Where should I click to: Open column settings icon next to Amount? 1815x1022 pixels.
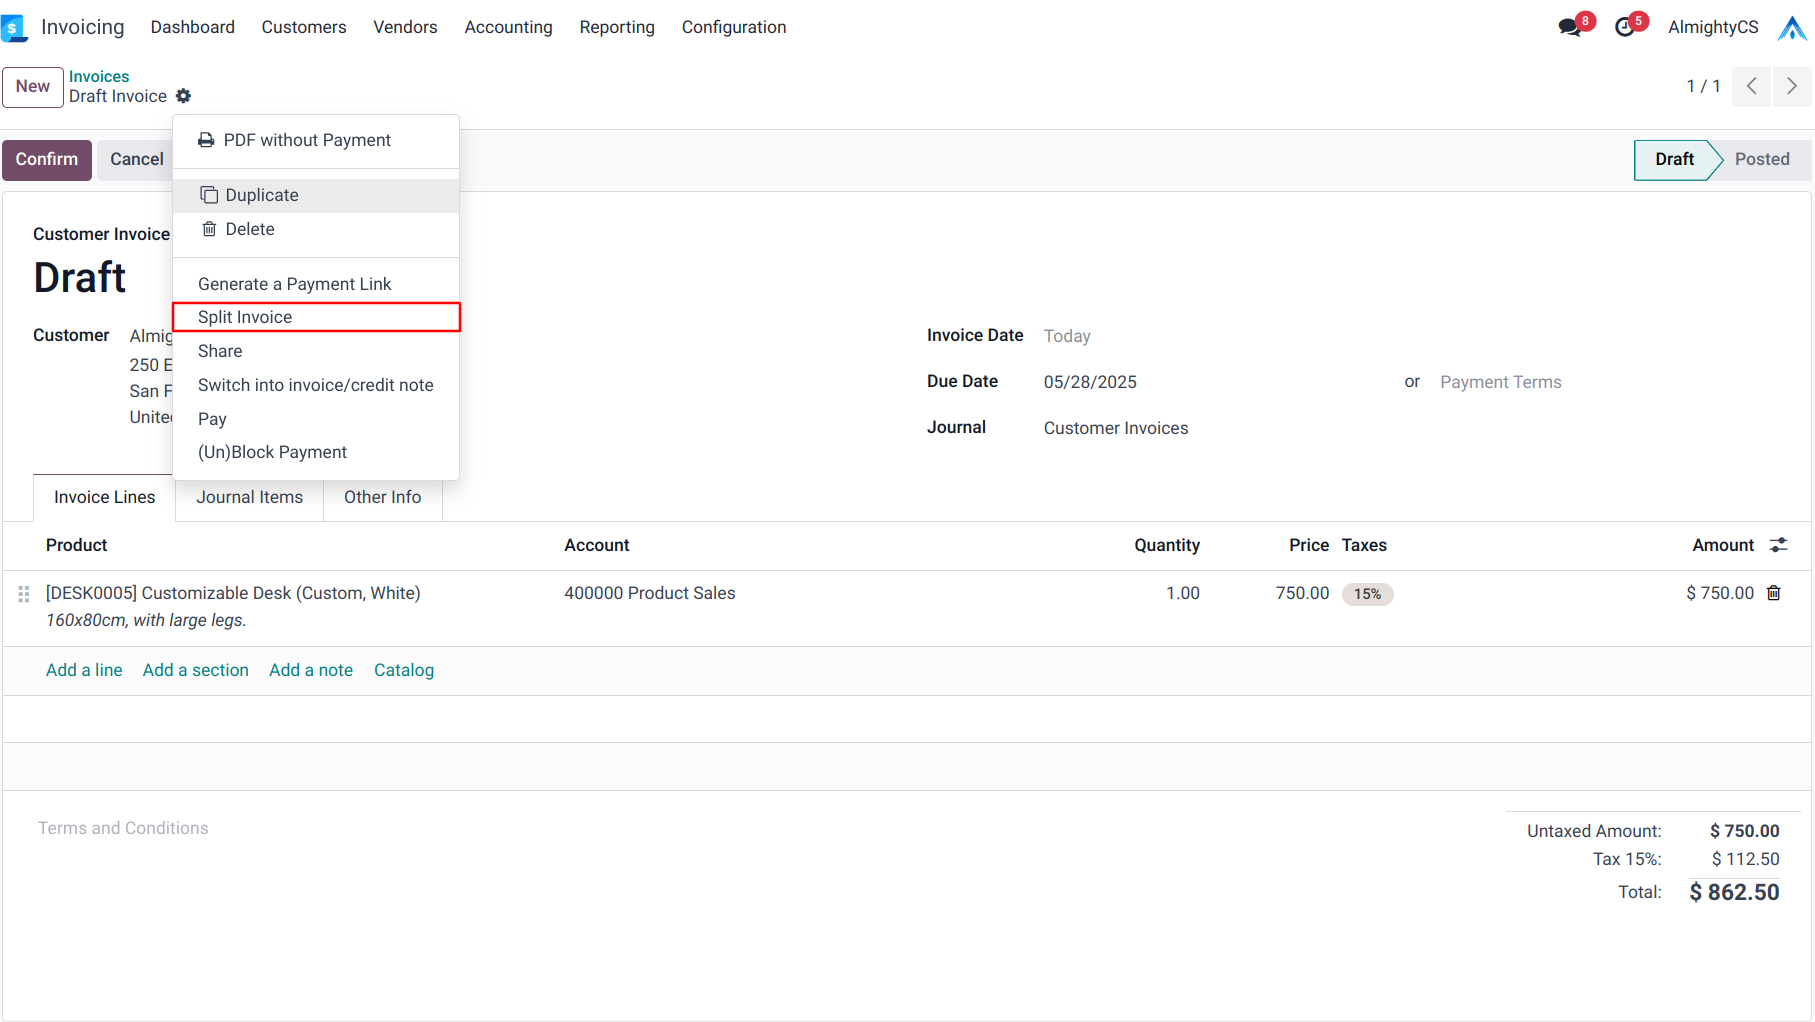[1778, 545]
